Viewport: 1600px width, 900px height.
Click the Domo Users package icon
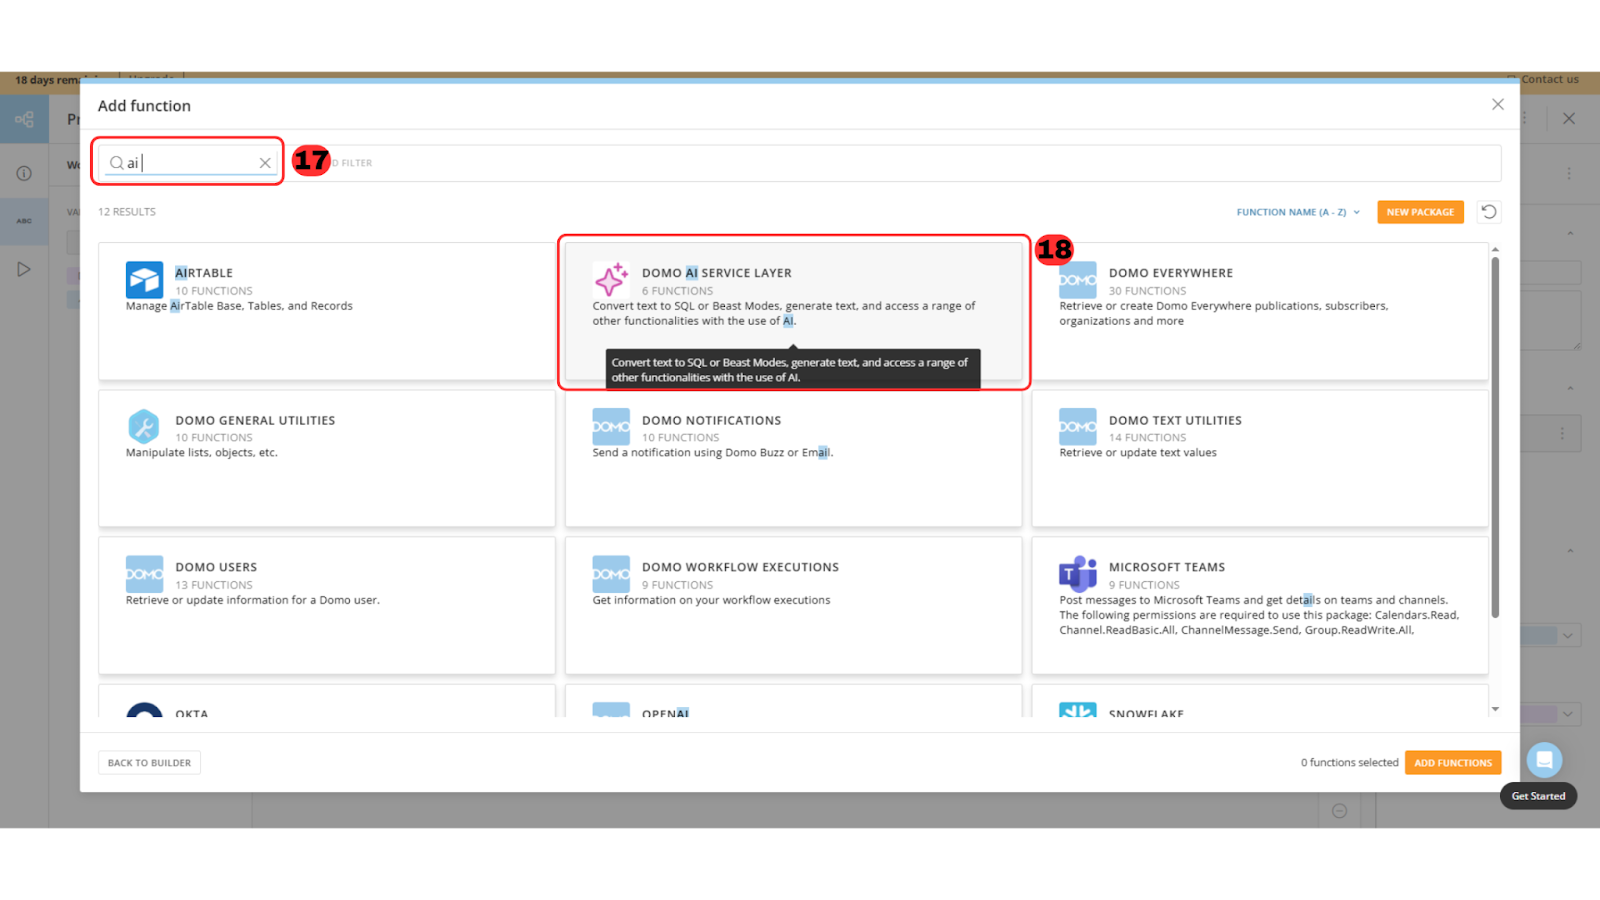144,574
